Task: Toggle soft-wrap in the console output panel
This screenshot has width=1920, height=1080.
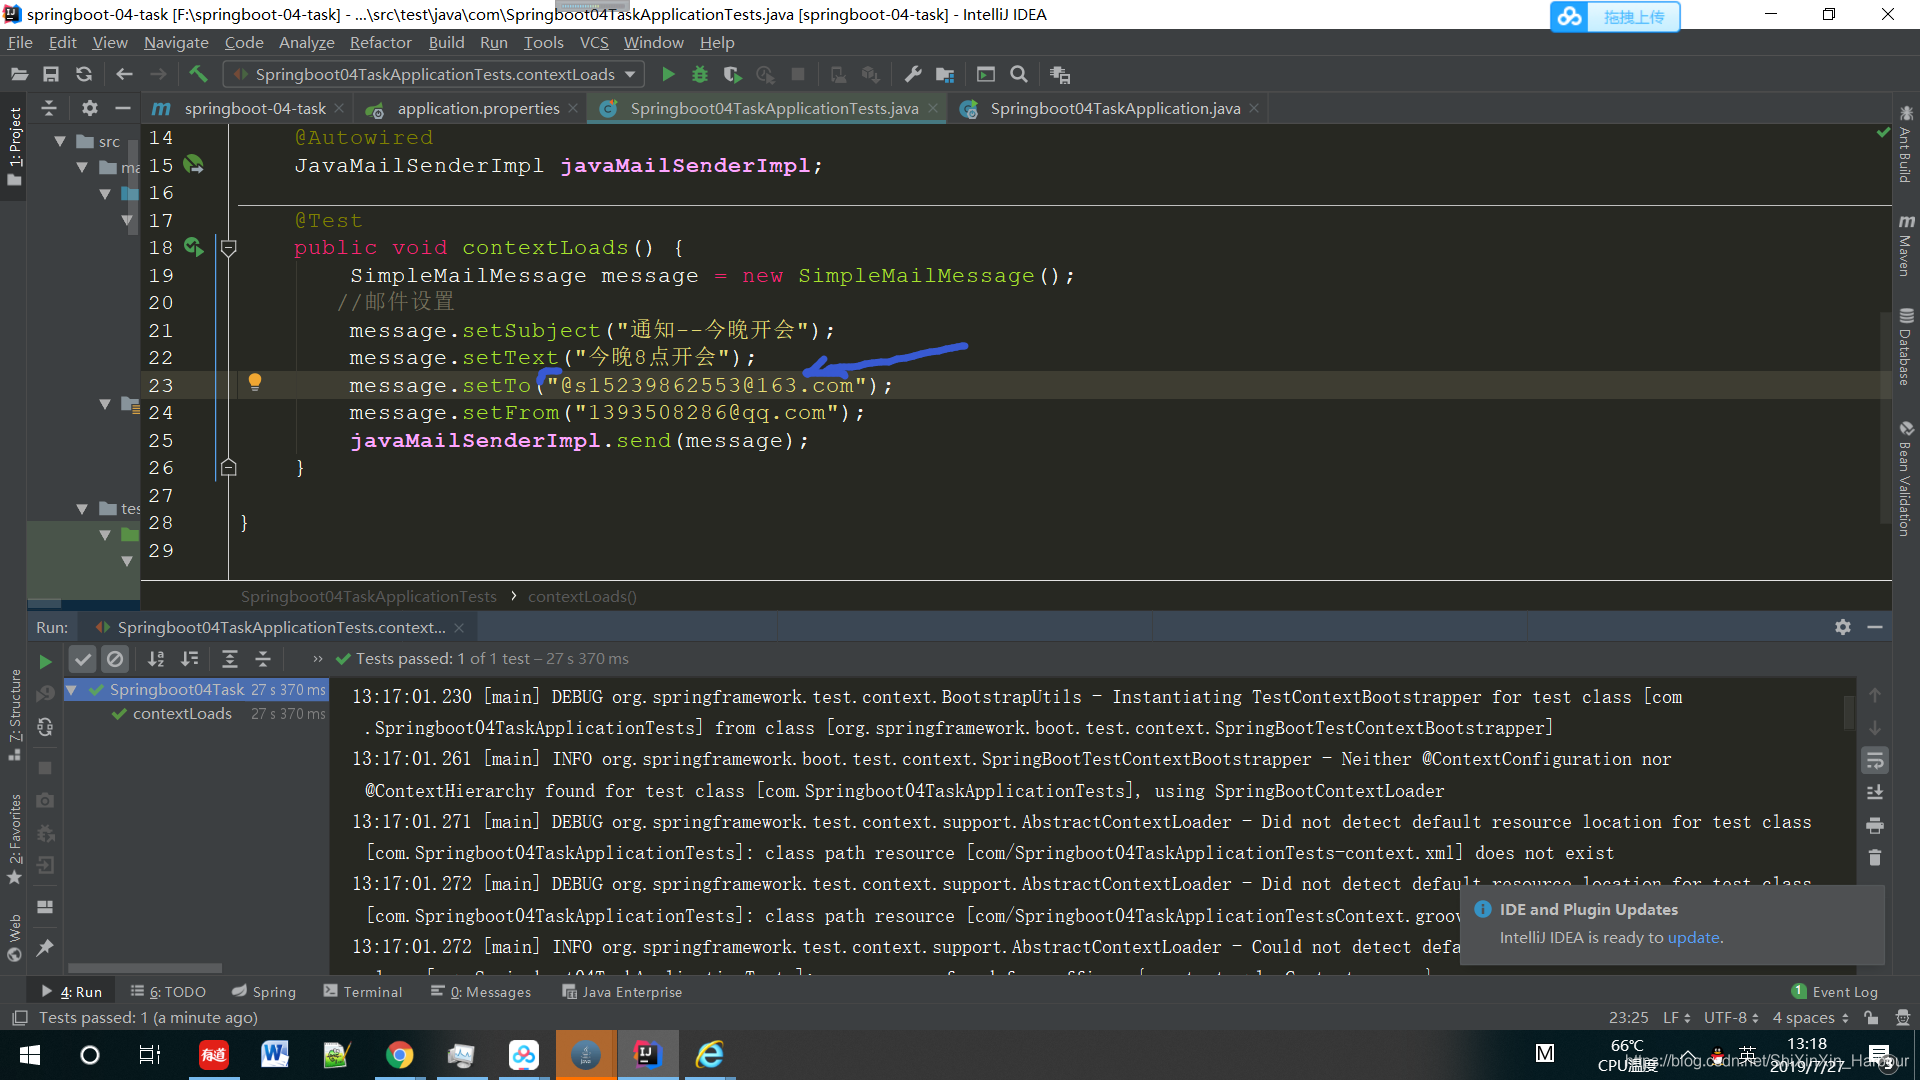Action: (1875, 760)
